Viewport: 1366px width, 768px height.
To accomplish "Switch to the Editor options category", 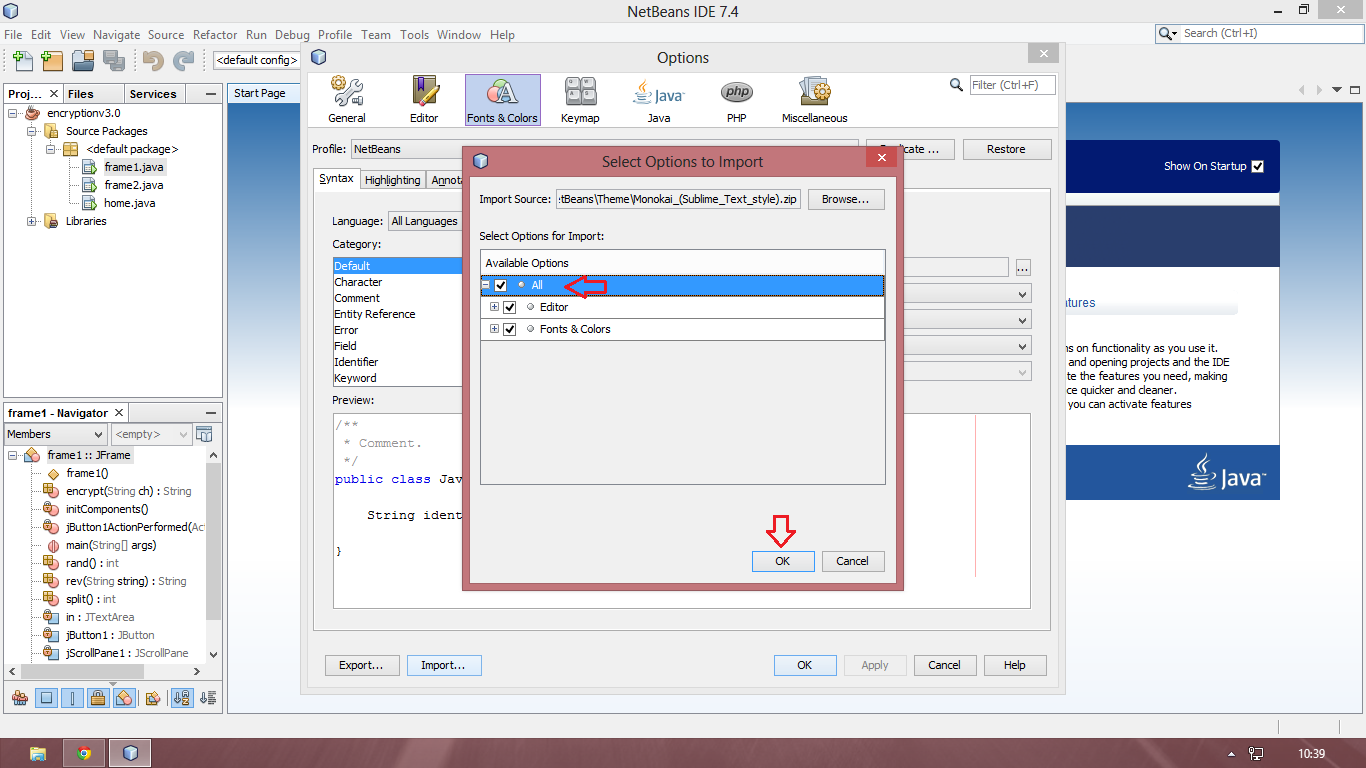I will point(423,99).
